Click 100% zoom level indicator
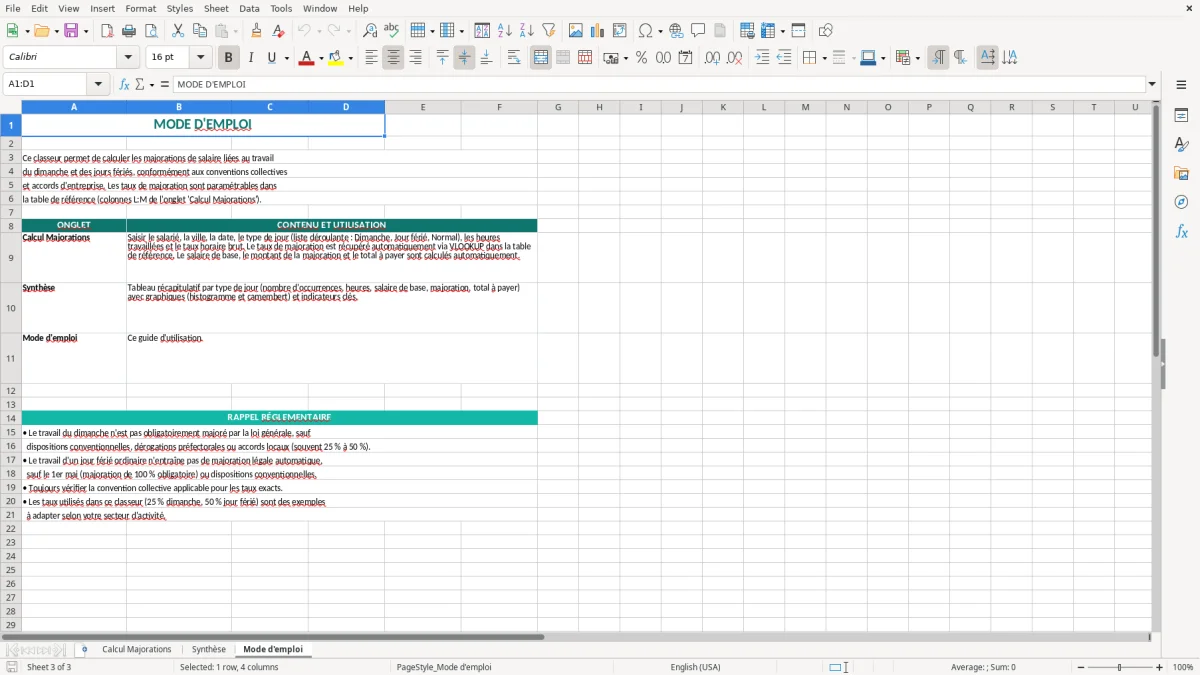The width and height of the screenshot is (1200, 675). (x=1183, y=667)
